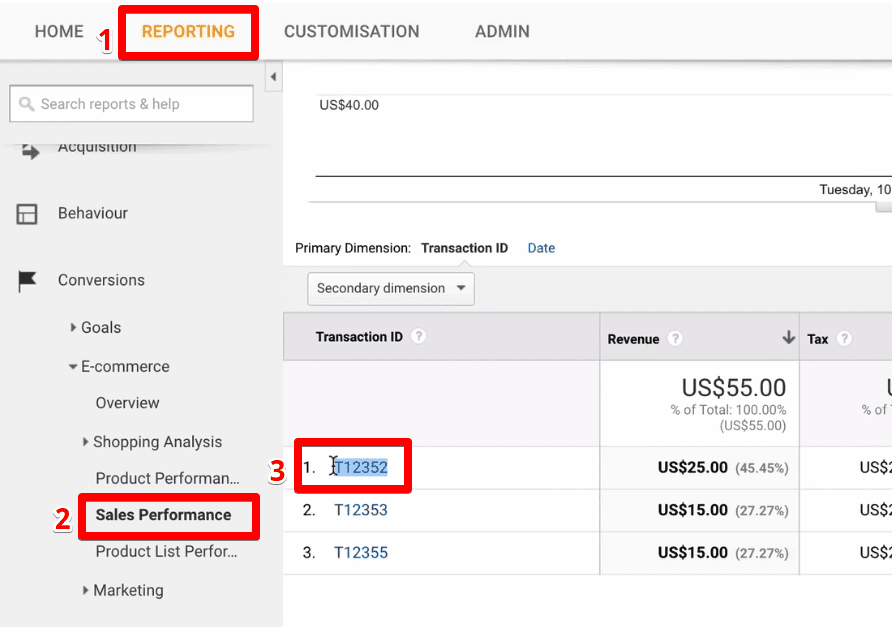The height and width of the screenshot is (627, 892).
Task: Collapse the E-commerce triangle
Action: [73, 367]
